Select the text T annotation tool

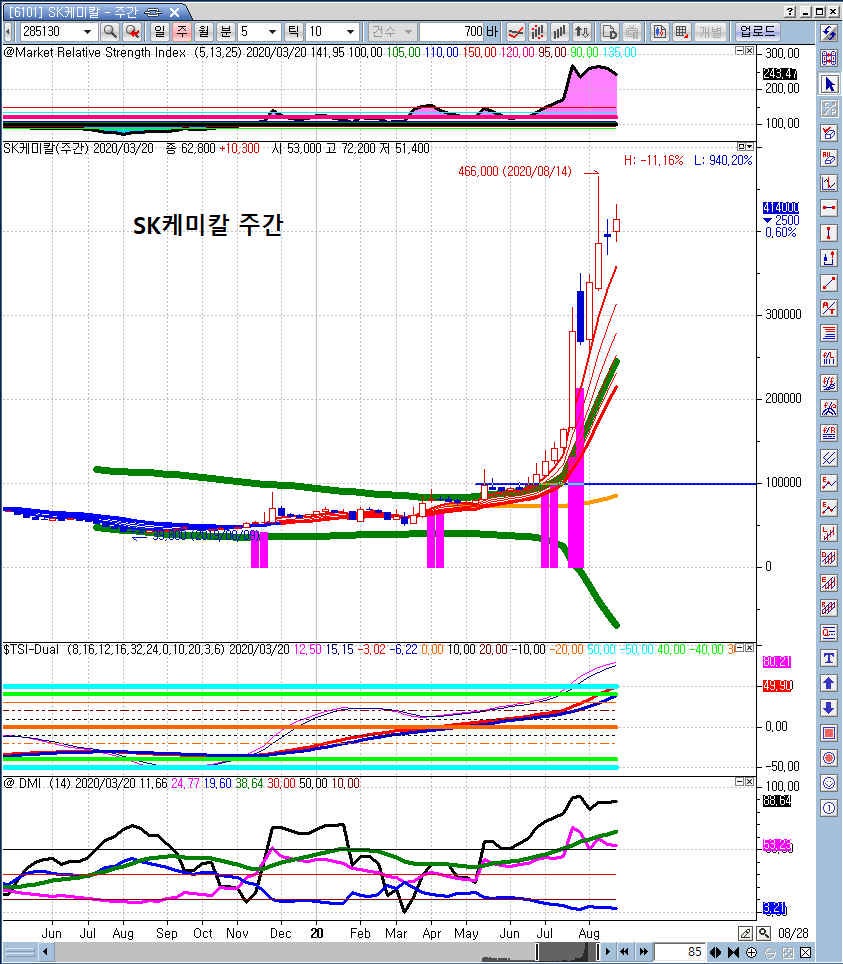coord(829,658)
